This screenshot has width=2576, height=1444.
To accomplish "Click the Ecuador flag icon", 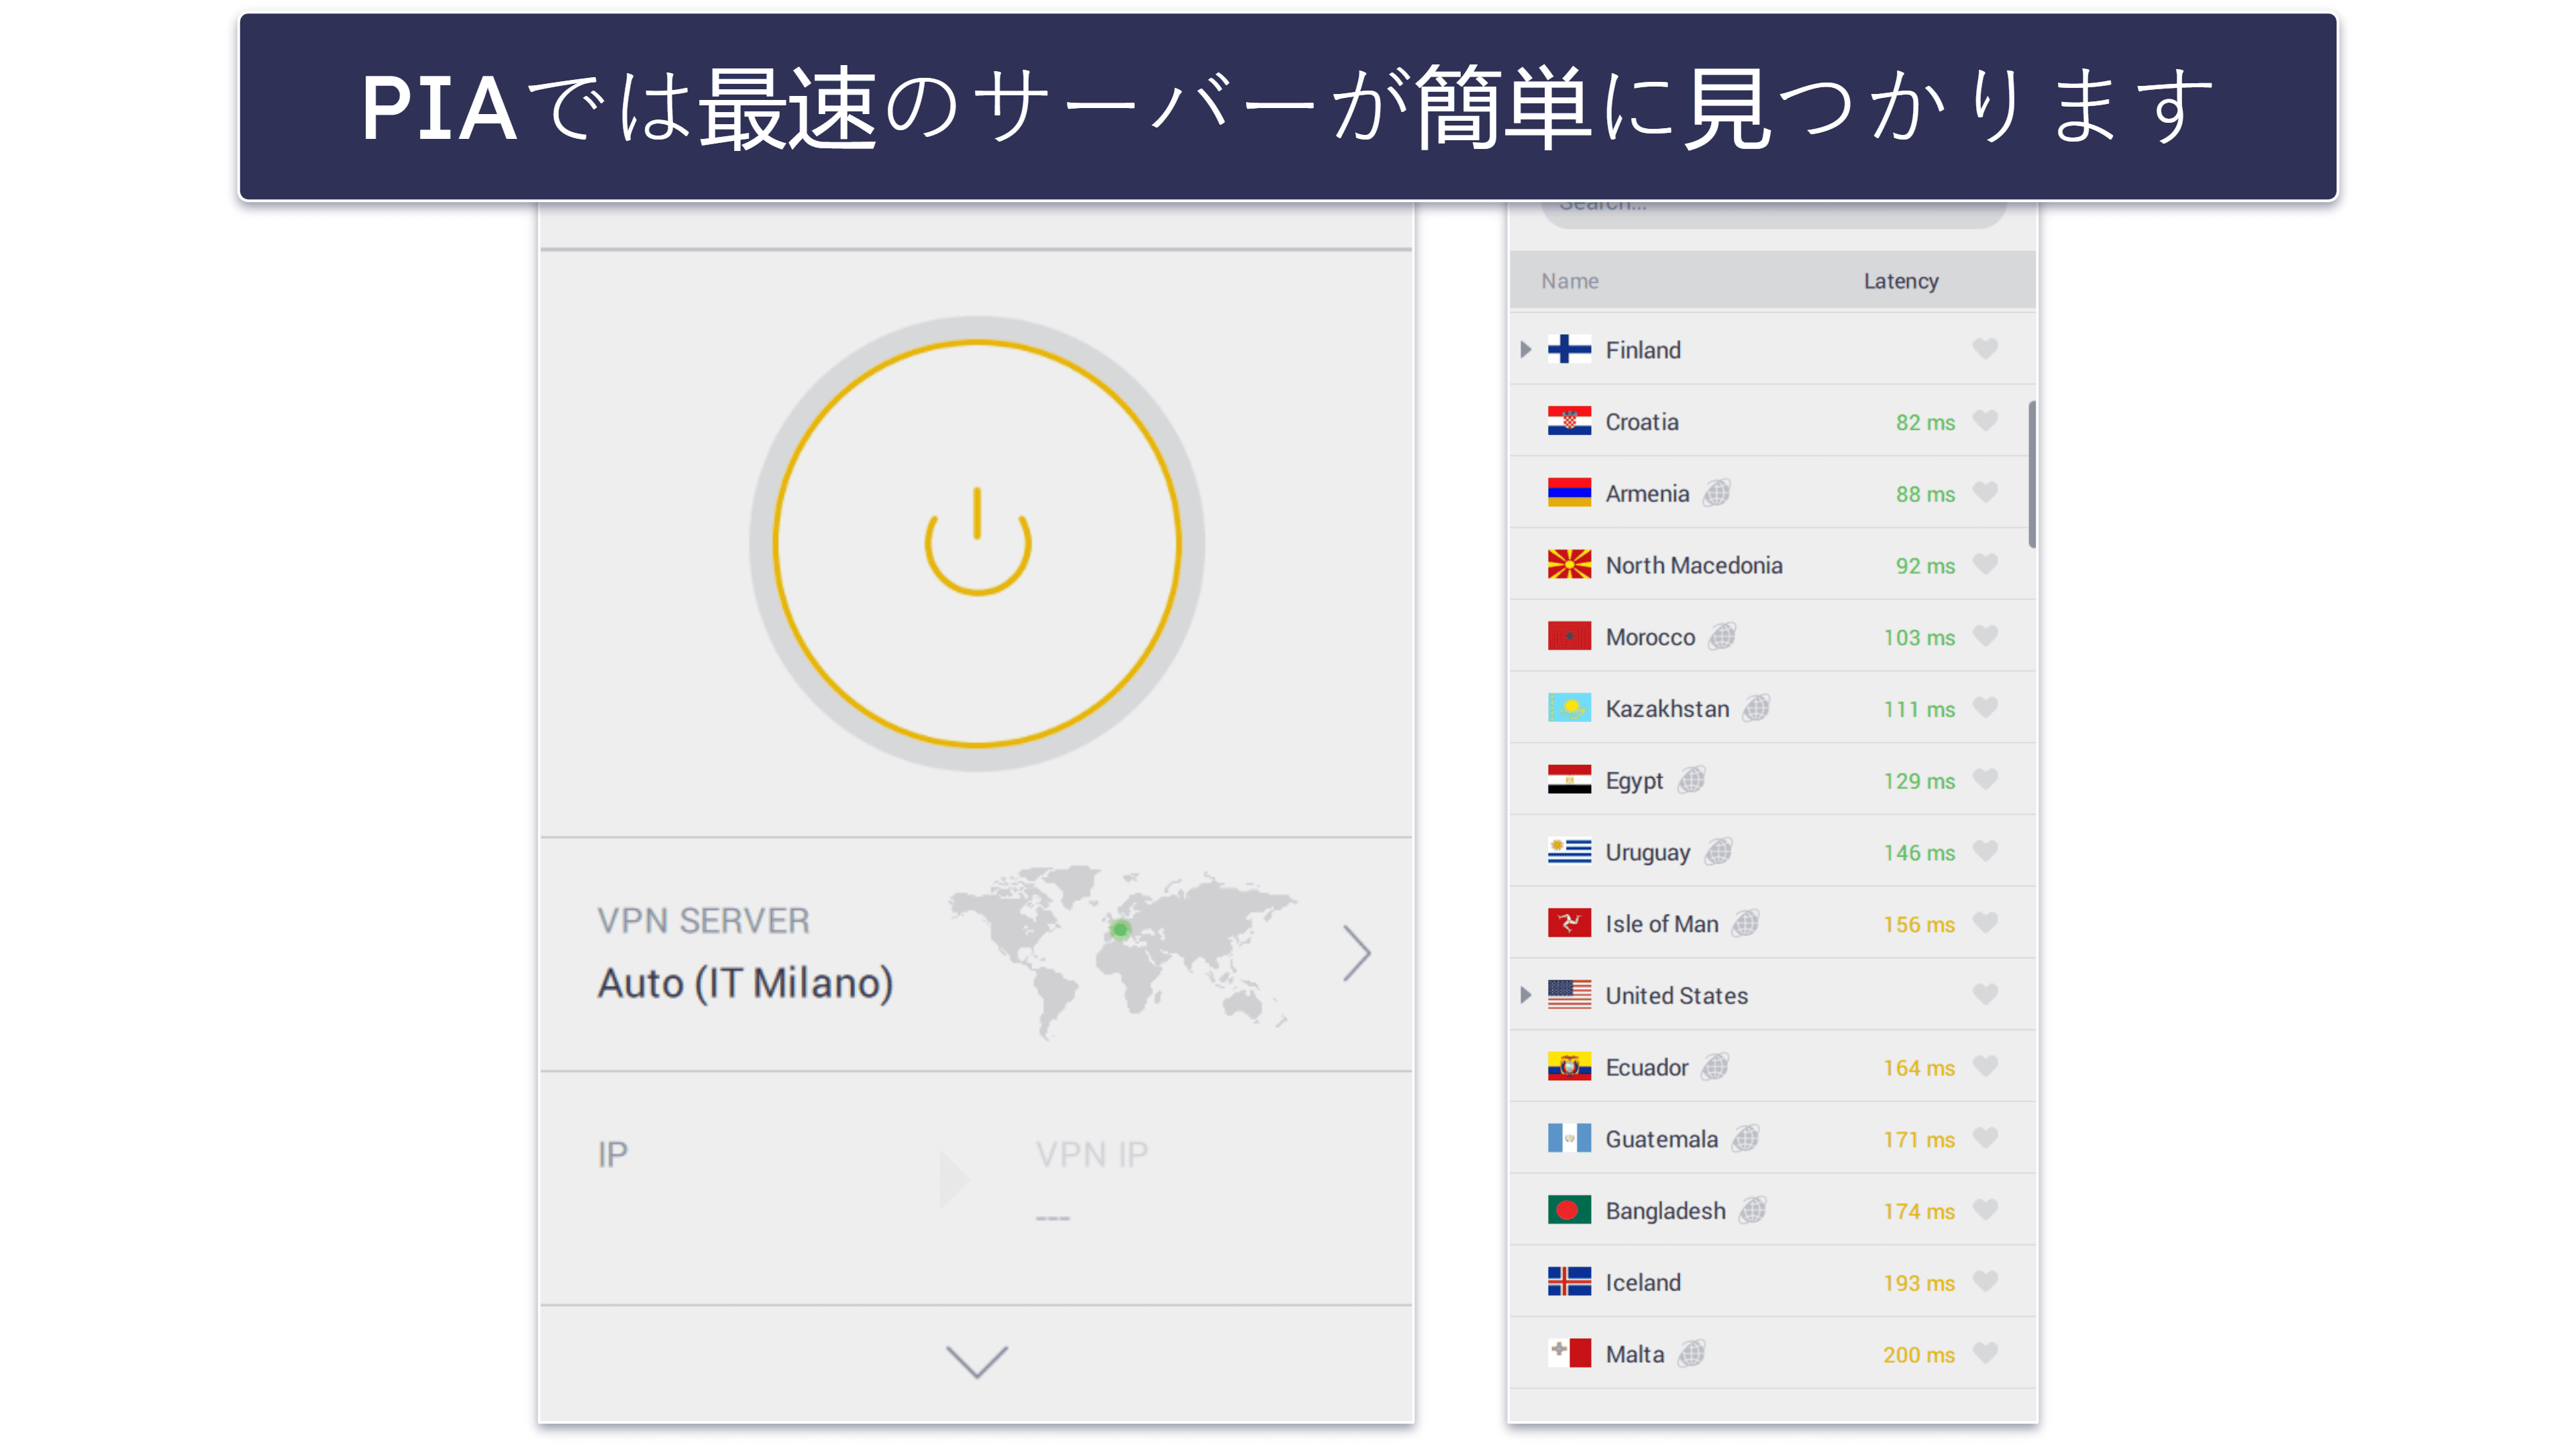I will [x=1569, y=1067].
